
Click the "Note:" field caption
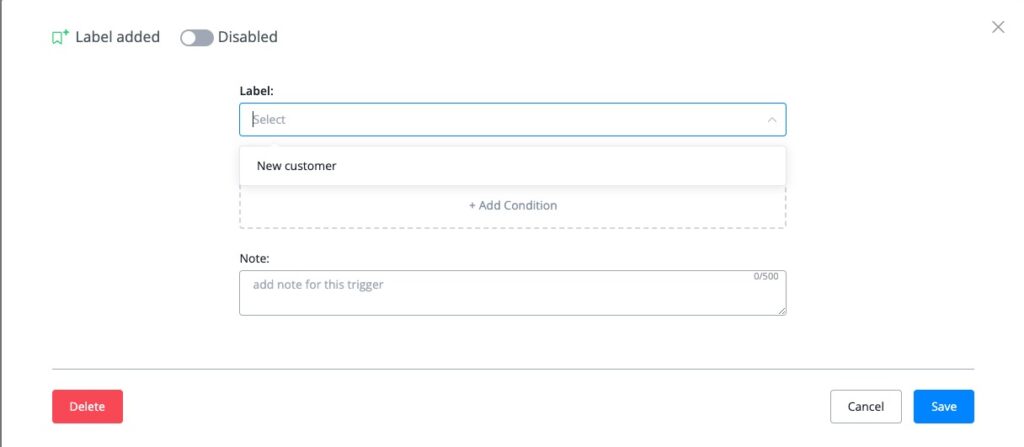[255, 258]
